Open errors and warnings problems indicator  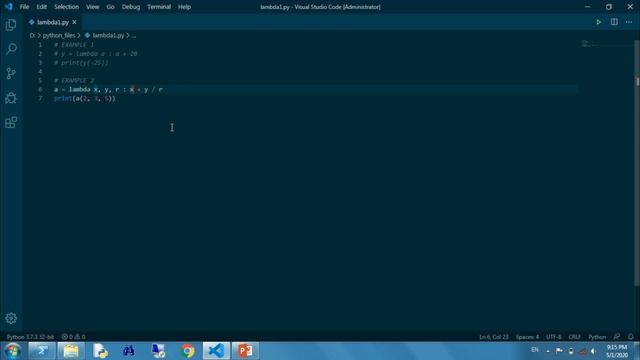pos(73,337)
